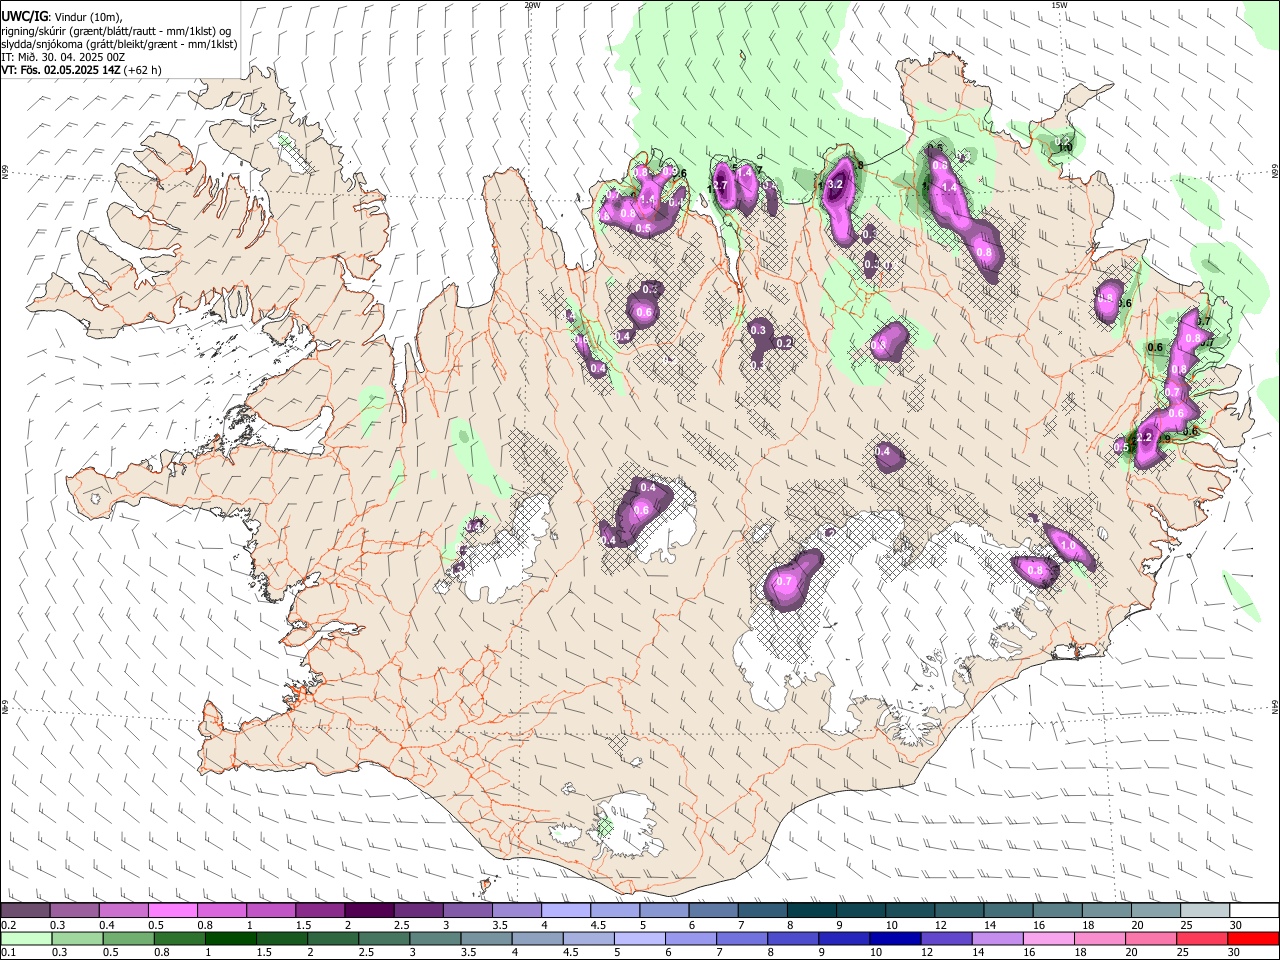The height and width of the screenshot is (960, 1280).
Task: Select the dark teal upper-row swatch starting at 8
Action: (x=811, y=910)
